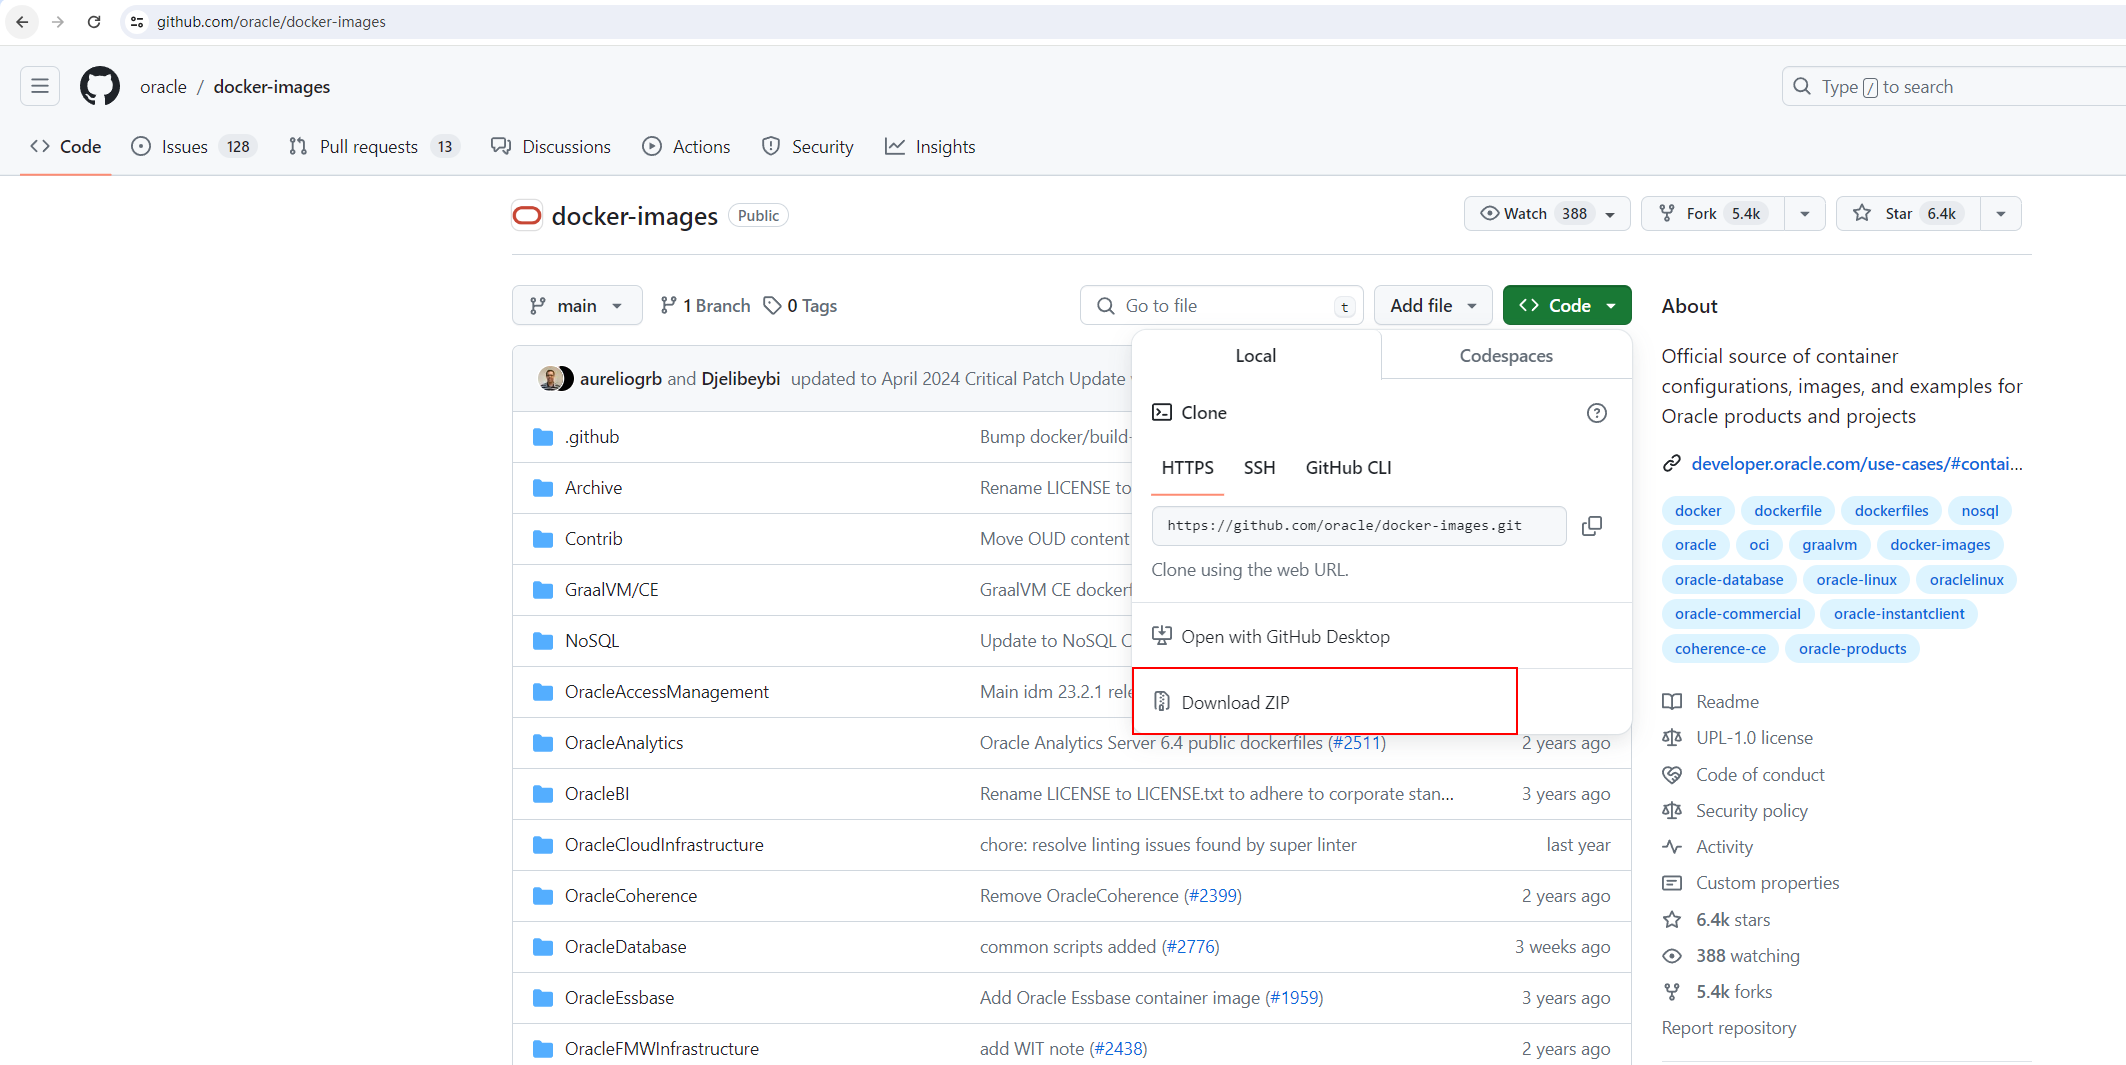The width and height of the screenshot is (2126, 1065).
Task: Click the GitHub Octocat logo
Action: pyautogui.click(x=100, y=86)
